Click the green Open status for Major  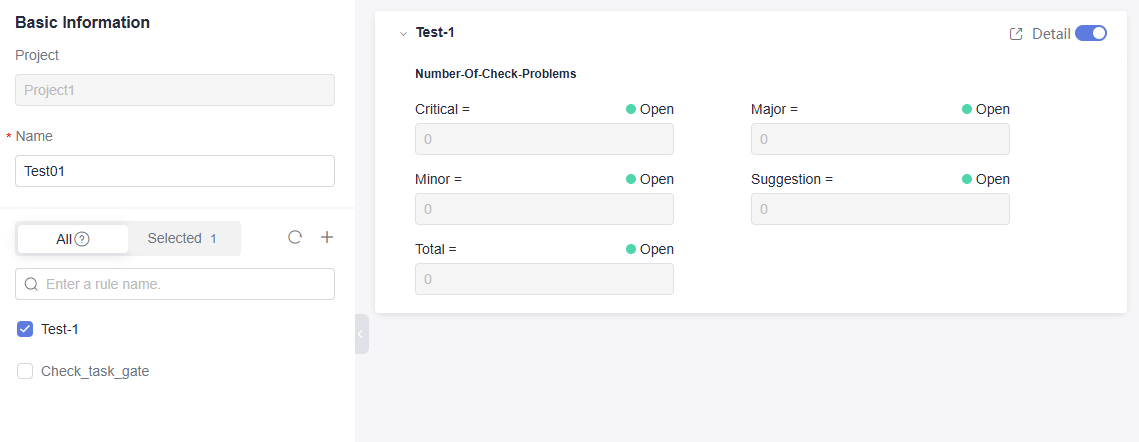coord(986,109)
